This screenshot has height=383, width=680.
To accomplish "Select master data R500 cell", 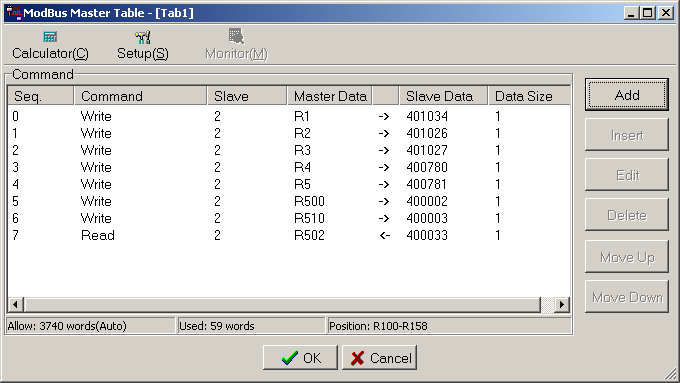I will pyautogui.click(x=309, y=201).
